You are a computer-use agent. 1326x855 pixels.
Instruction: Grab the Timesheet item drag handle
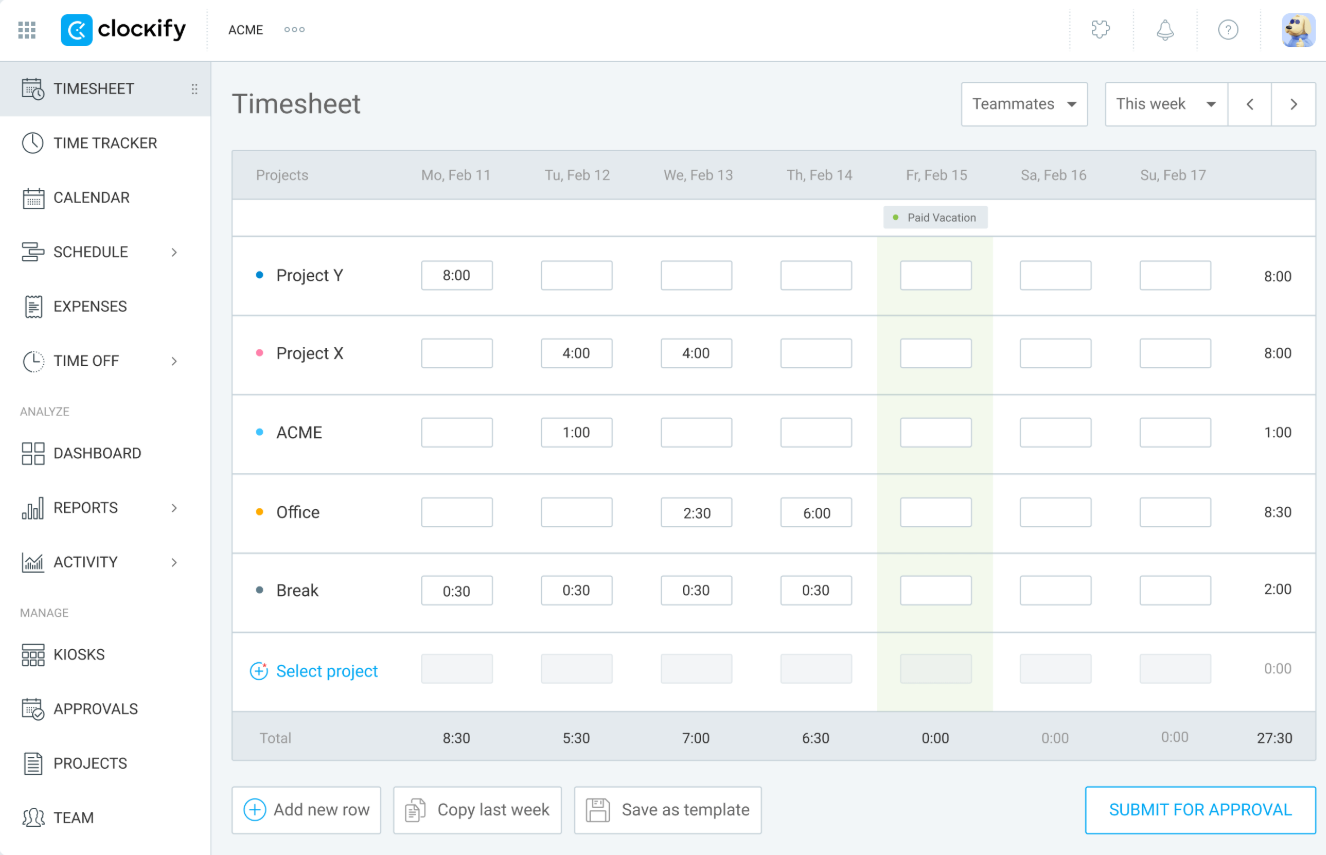pyautogui.click(x=194, y=89)
